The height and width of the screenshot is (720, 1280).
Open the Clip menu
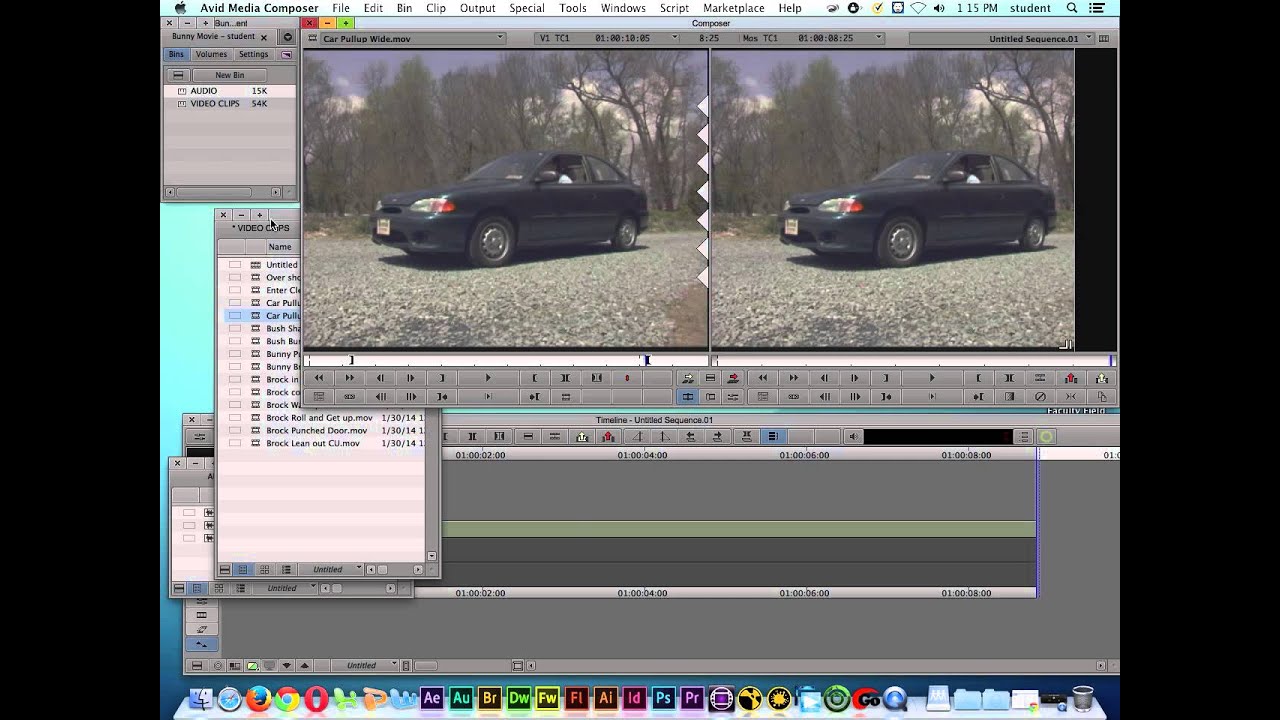pyautogui.click(x=436, y=8)
